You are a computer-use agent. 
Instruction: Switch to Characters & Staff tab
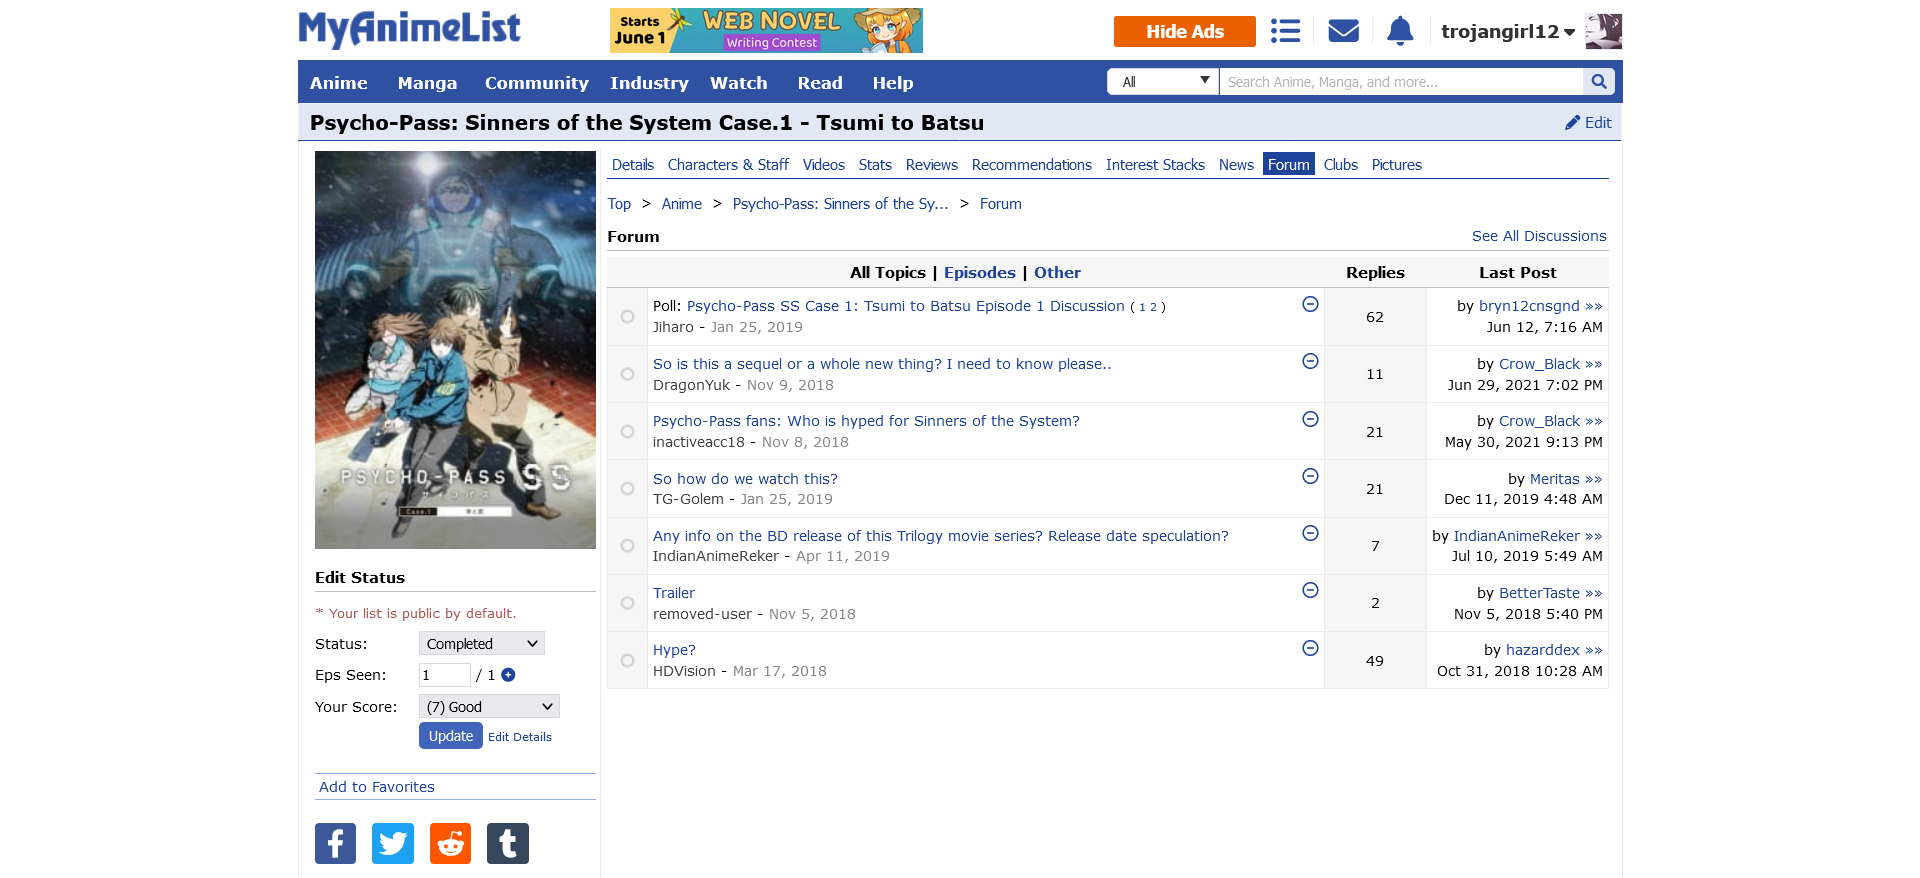point(728,165)
